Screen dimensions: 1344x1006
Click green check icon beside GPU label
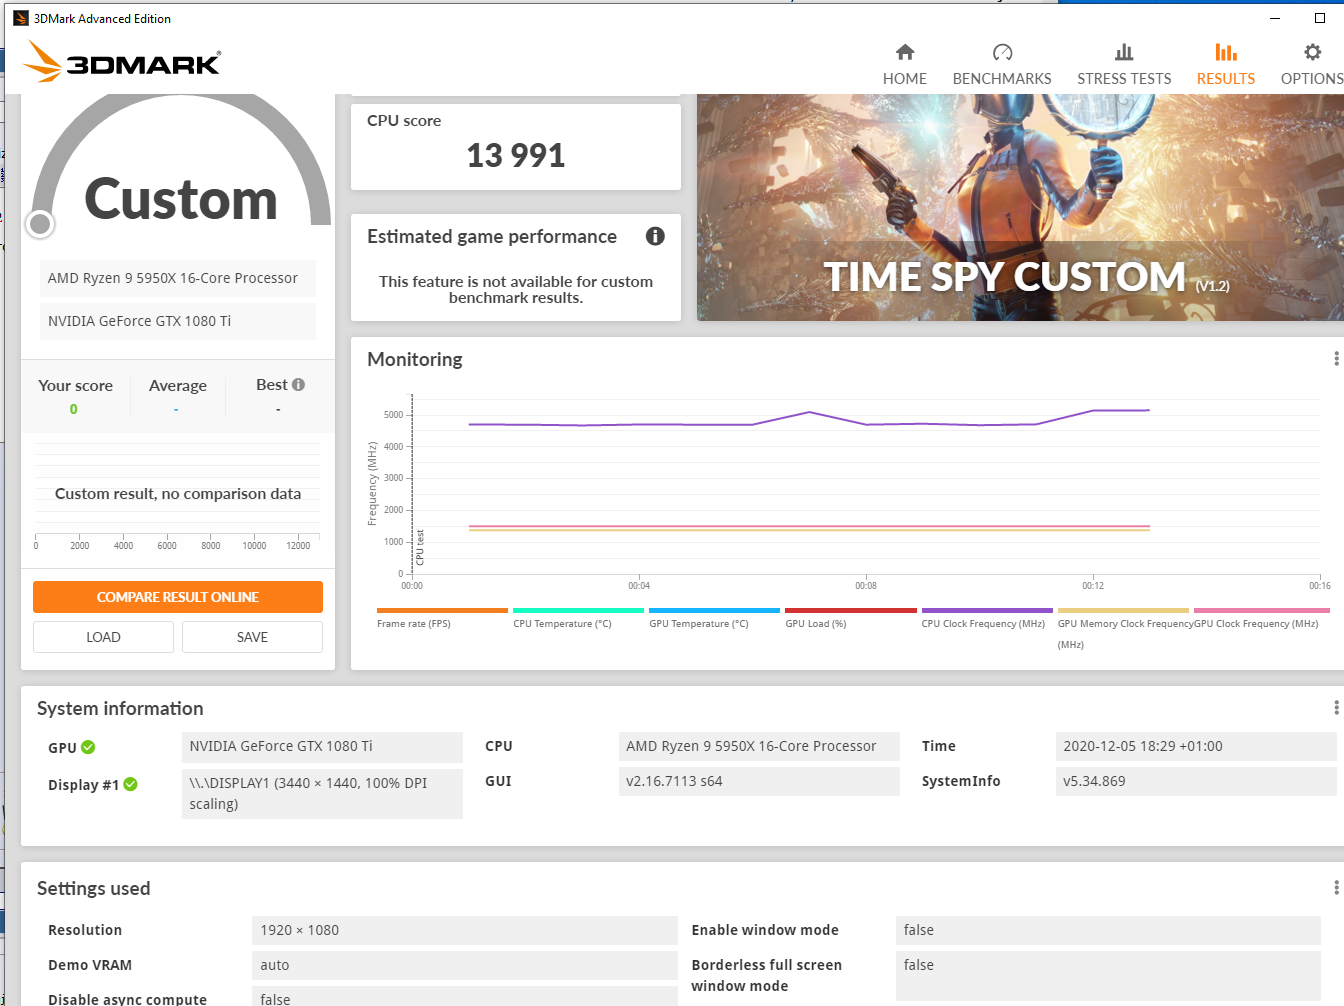point(88,747)
